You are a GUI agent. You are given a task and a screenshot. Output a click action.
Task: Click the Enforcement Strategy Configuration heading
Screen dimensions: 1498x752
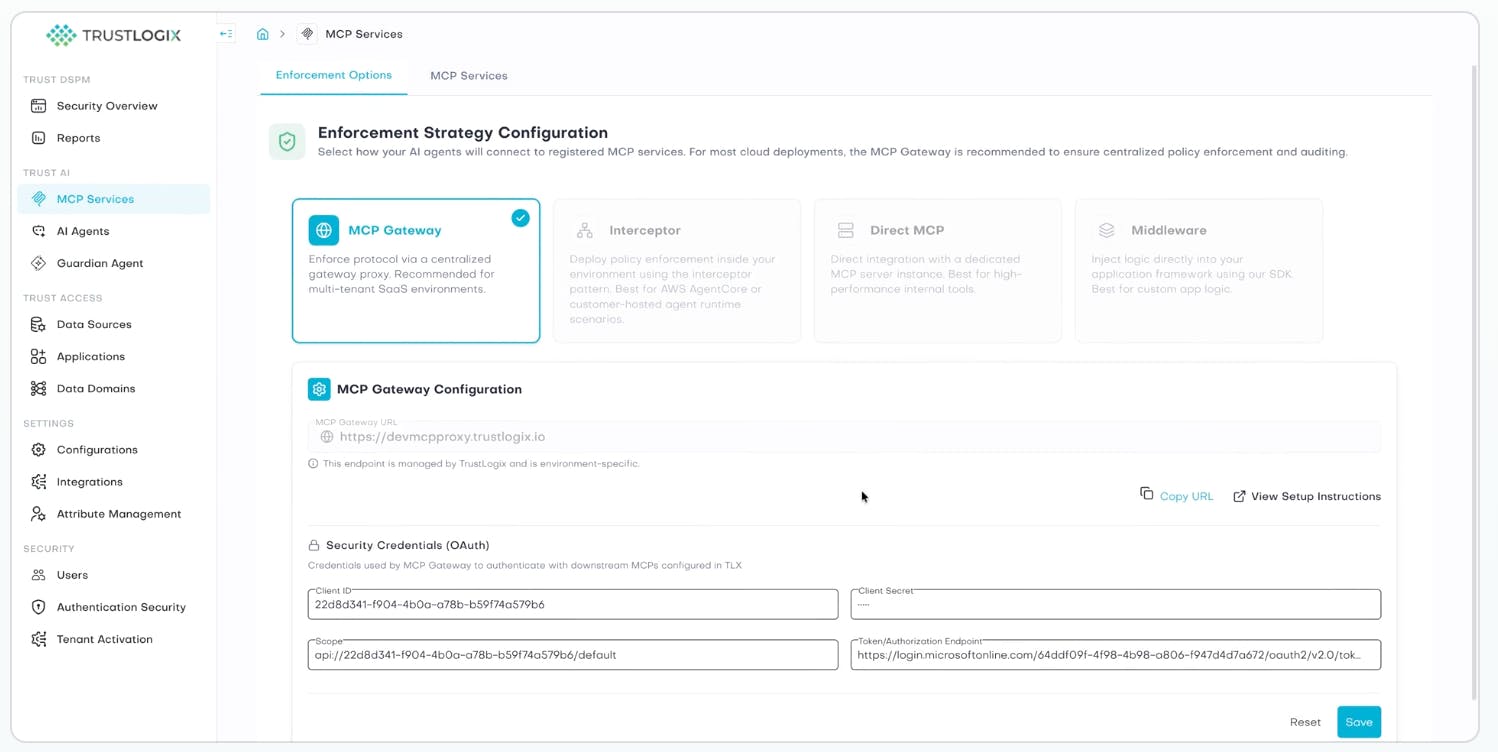click(463, 132)
